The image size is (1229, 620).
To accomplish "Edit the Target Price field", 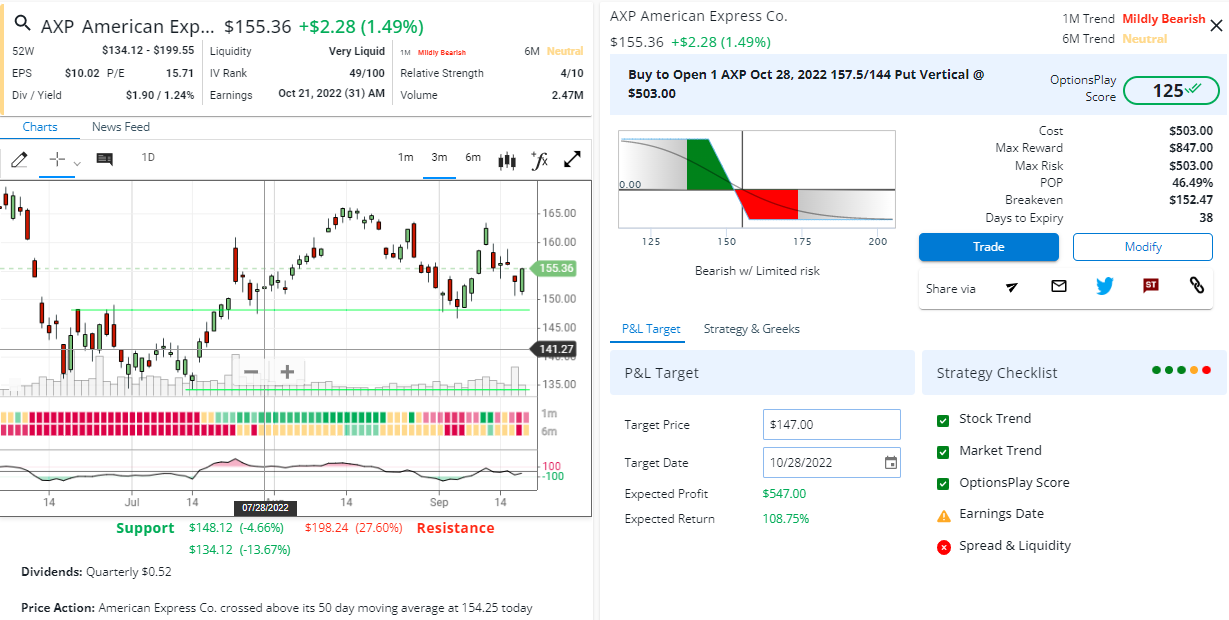I will click(831, 425).
